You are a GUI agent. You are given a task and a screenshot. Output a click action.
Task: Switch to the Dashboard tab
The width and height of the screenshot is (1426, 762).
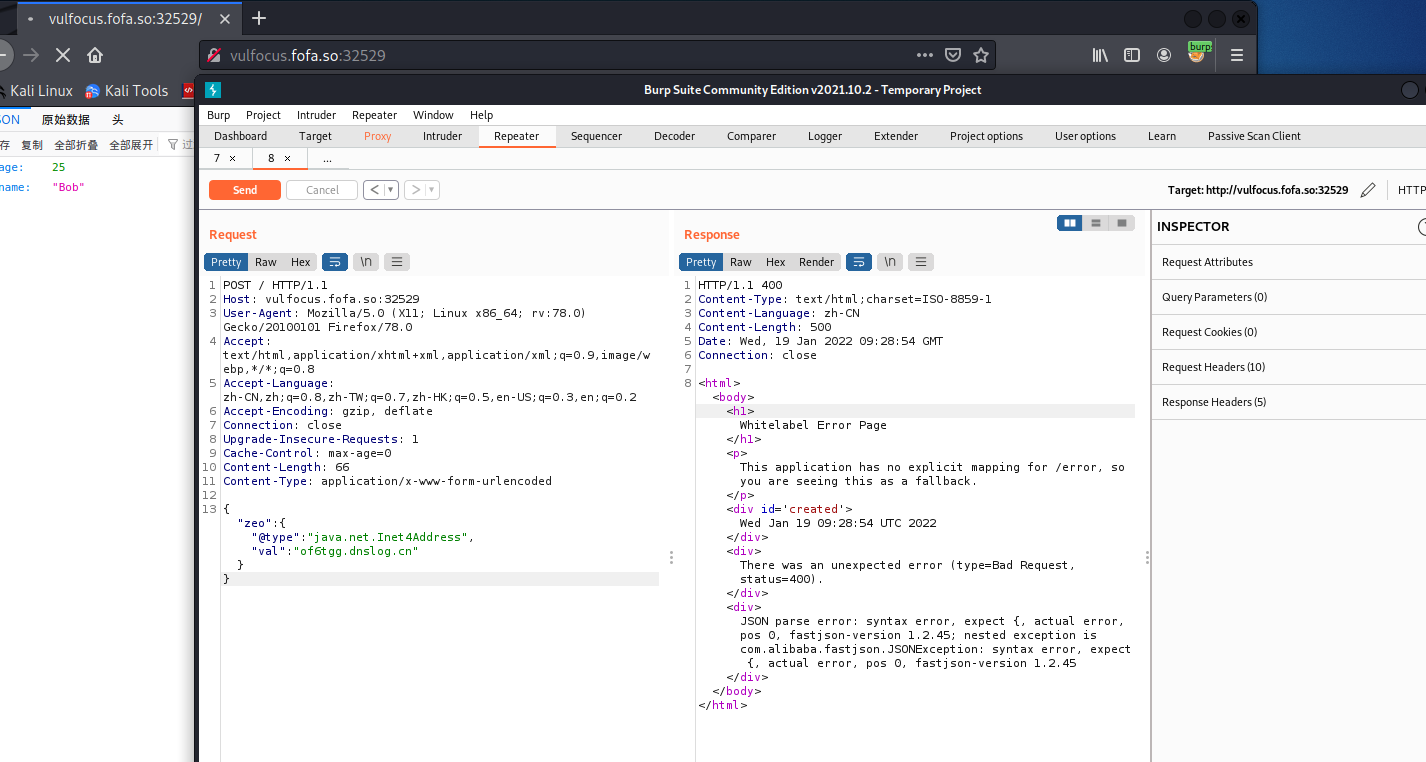[241, 136]
